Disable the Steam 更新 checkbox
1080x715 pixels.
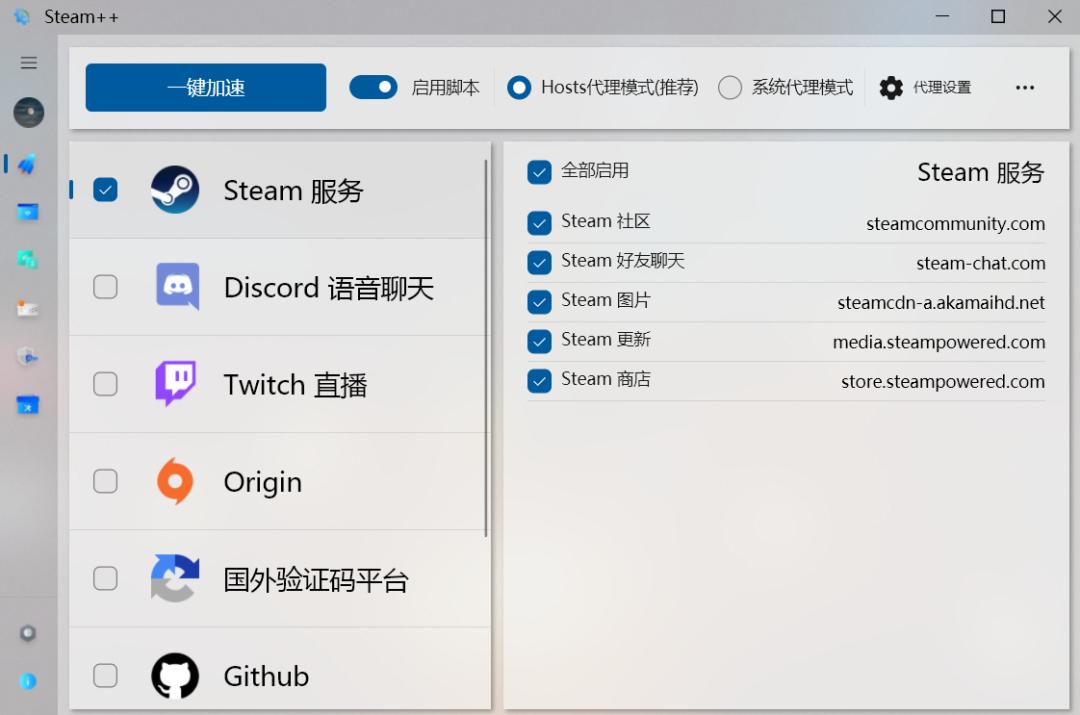(x=539, y=340)
